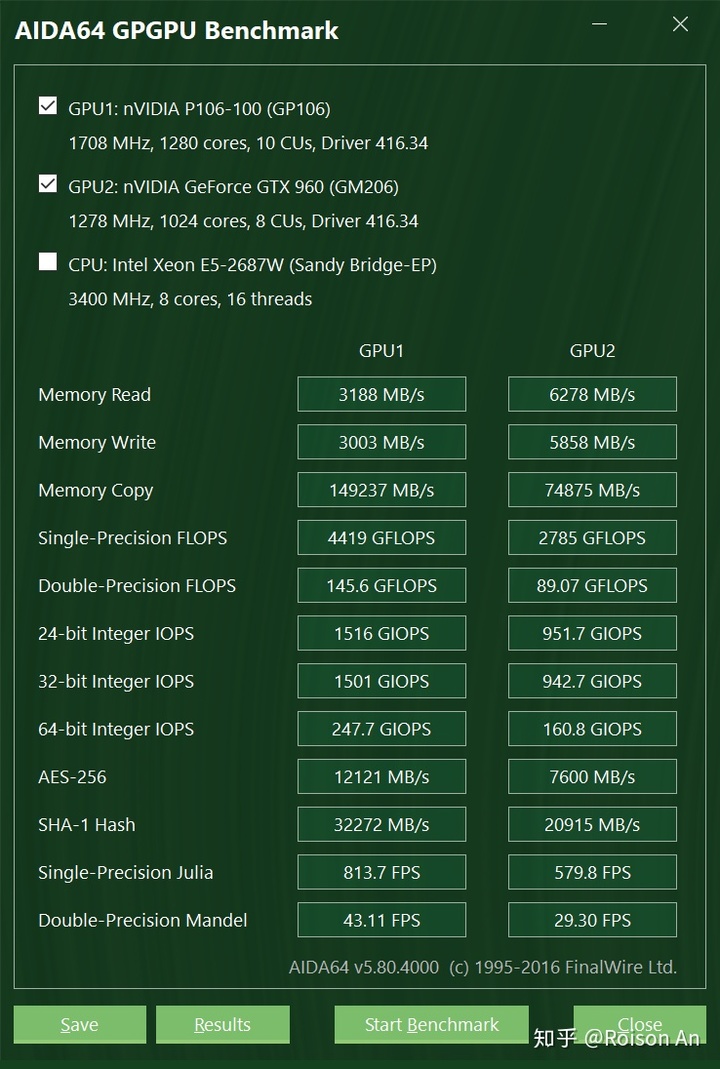Uncheck the GPU1 nVIDIA P106-100 checkbox
The image size is (720, 1069).
[48, 106]
